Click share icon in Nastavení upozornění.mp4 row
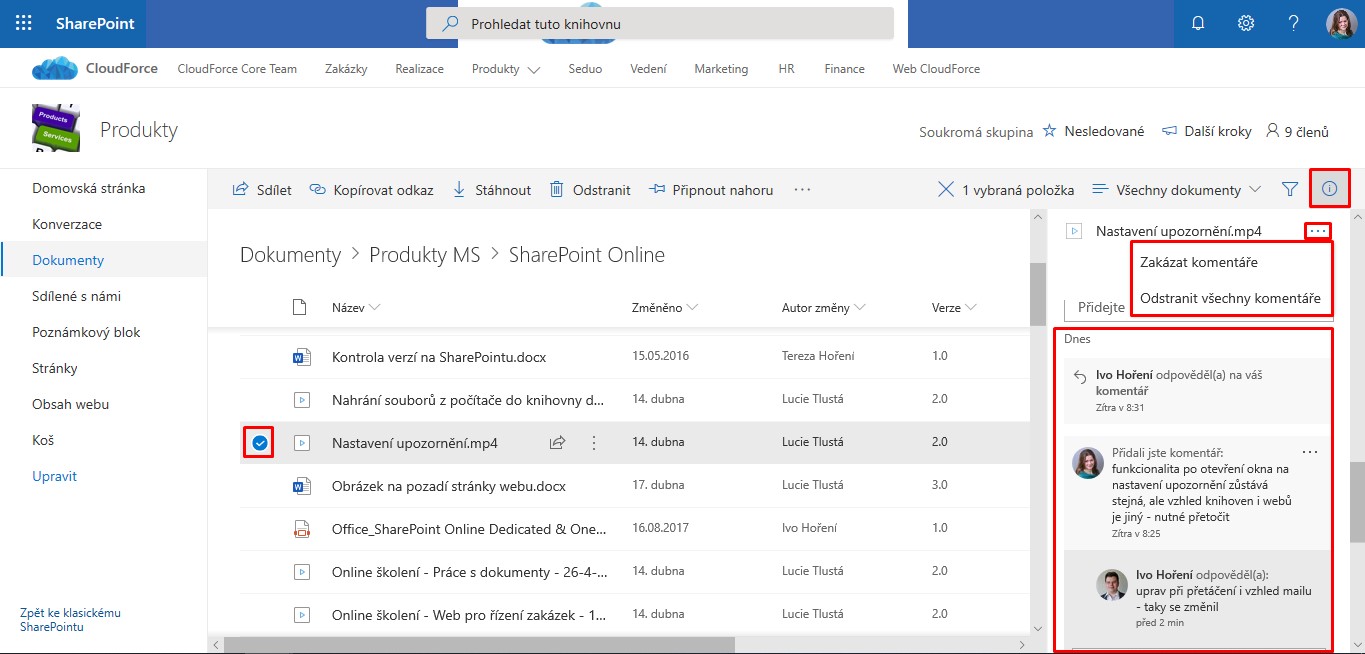 pyautogui.click(x=558, y=443)
